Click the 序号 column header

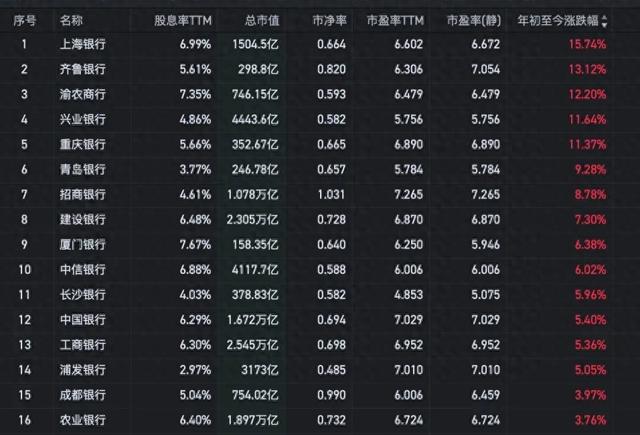pos(25,19)
